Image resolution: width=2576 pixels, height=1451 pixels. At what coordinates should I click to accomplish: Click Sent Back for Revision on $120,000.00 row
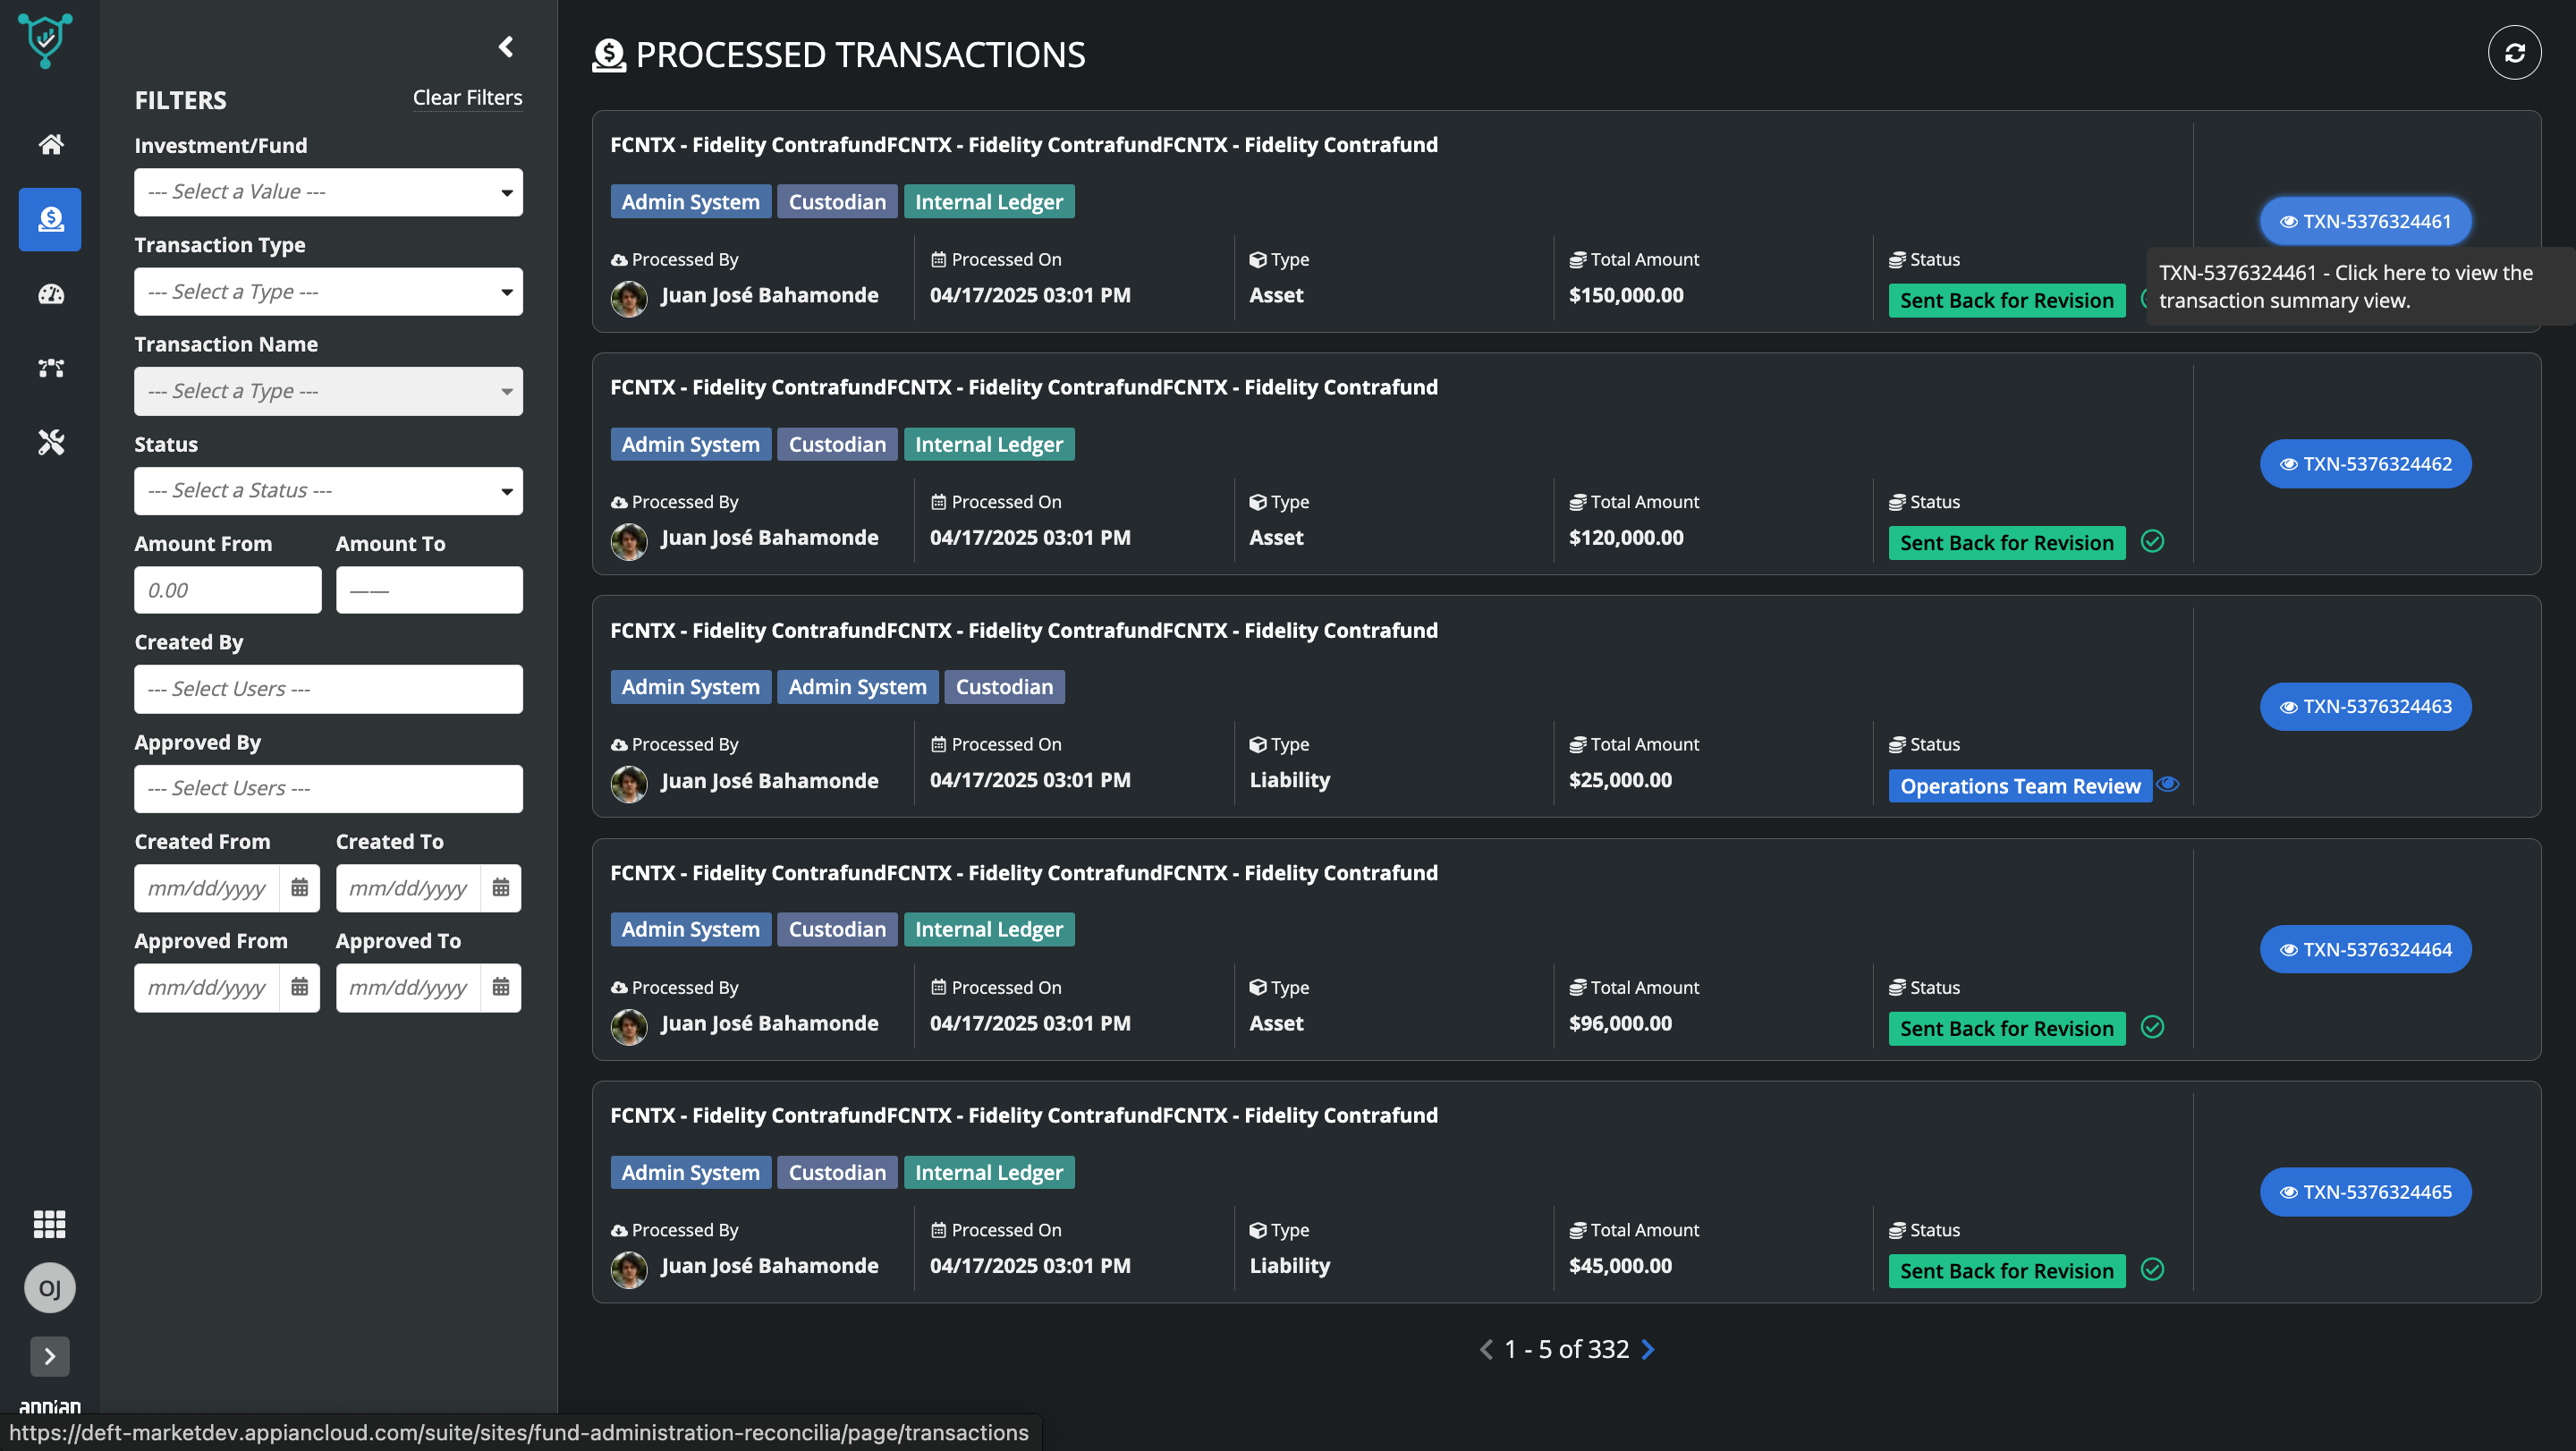point(2006,543)
